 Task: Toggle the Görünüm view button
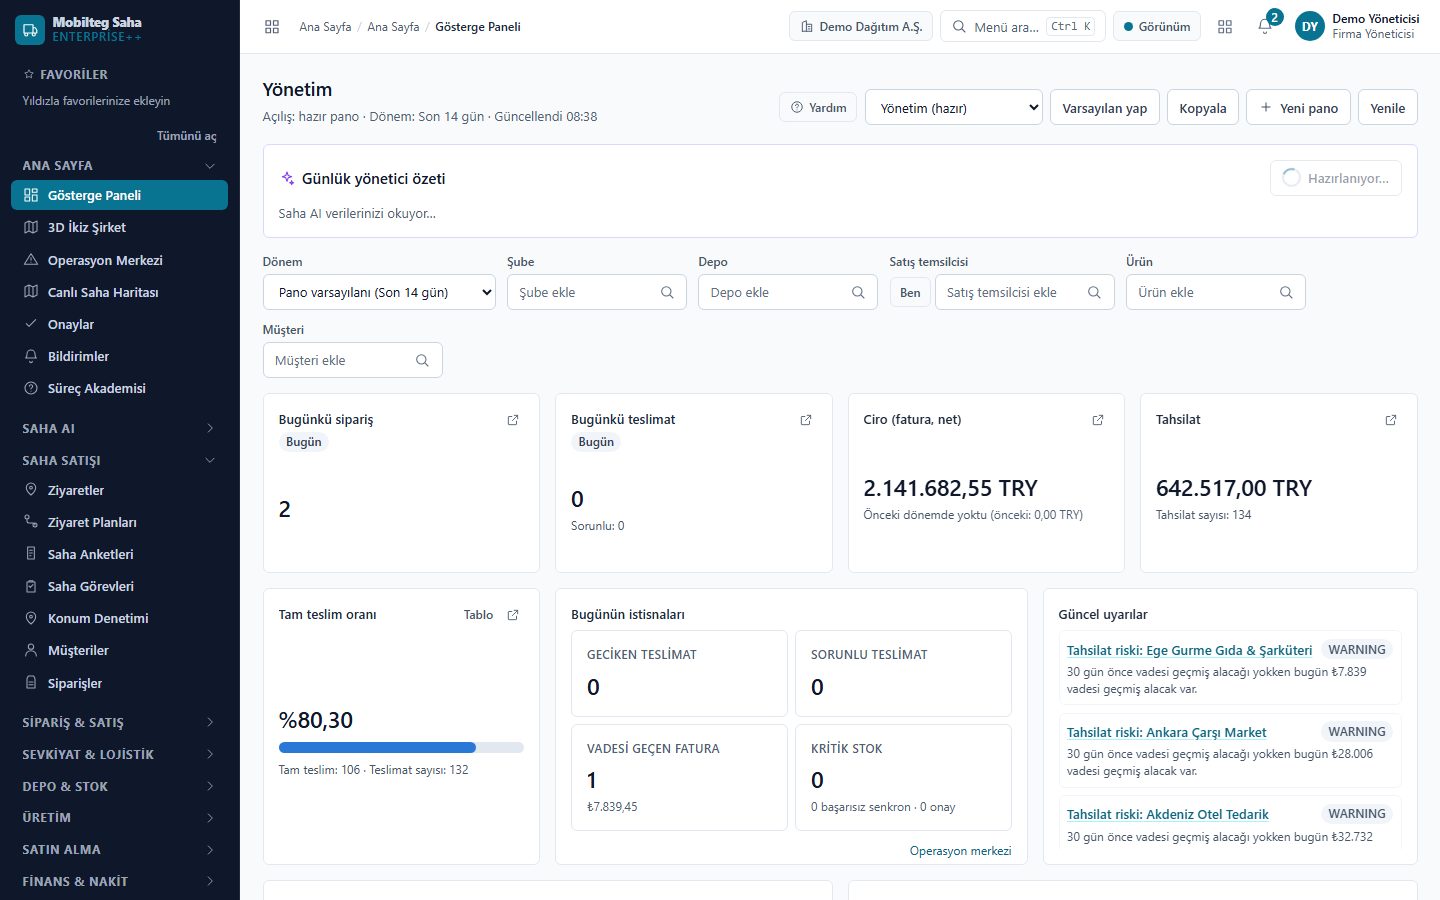tap(1157, 27)
